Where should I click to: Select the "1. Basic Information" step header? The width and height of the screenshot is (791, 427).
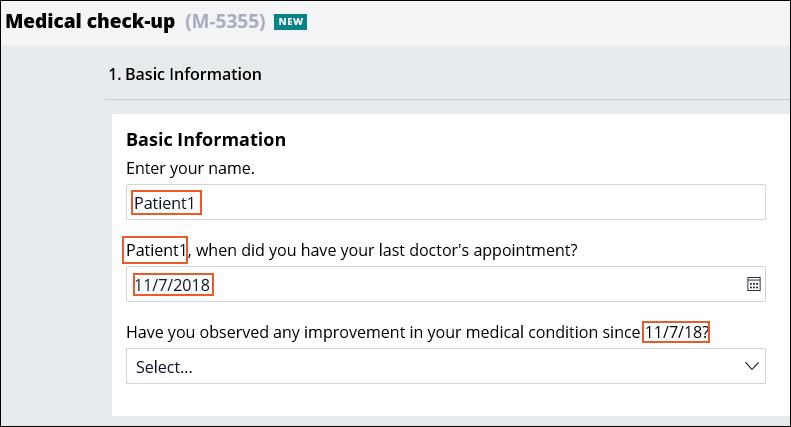click(x=185, y=74)
